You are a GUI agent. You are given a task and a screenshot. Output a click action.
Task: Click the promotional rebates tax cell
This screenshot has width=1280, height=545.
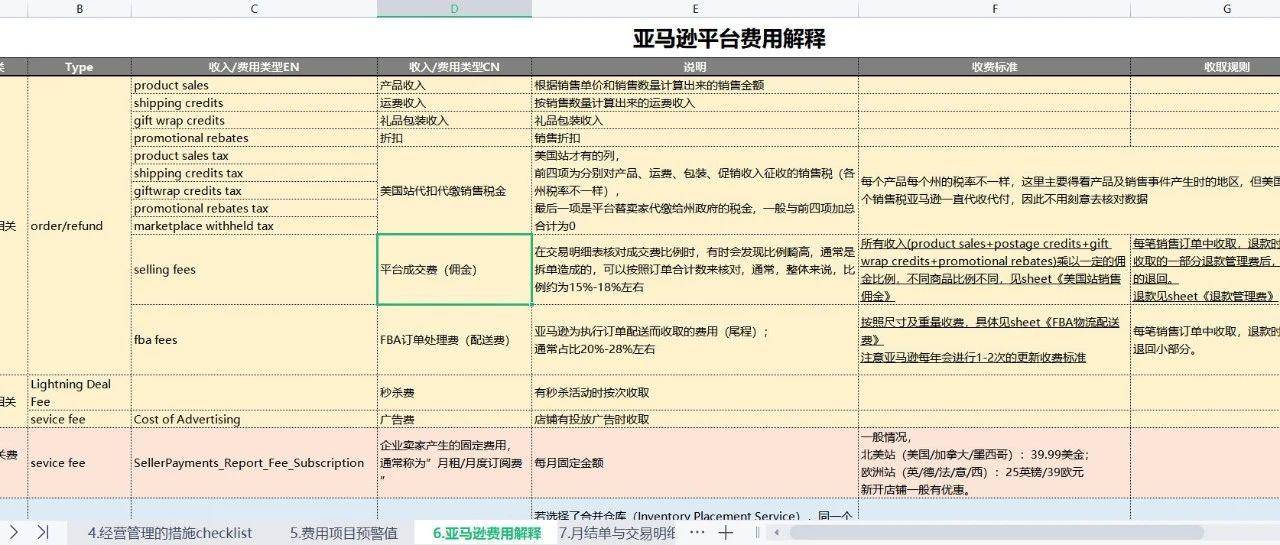coord(254,208)
